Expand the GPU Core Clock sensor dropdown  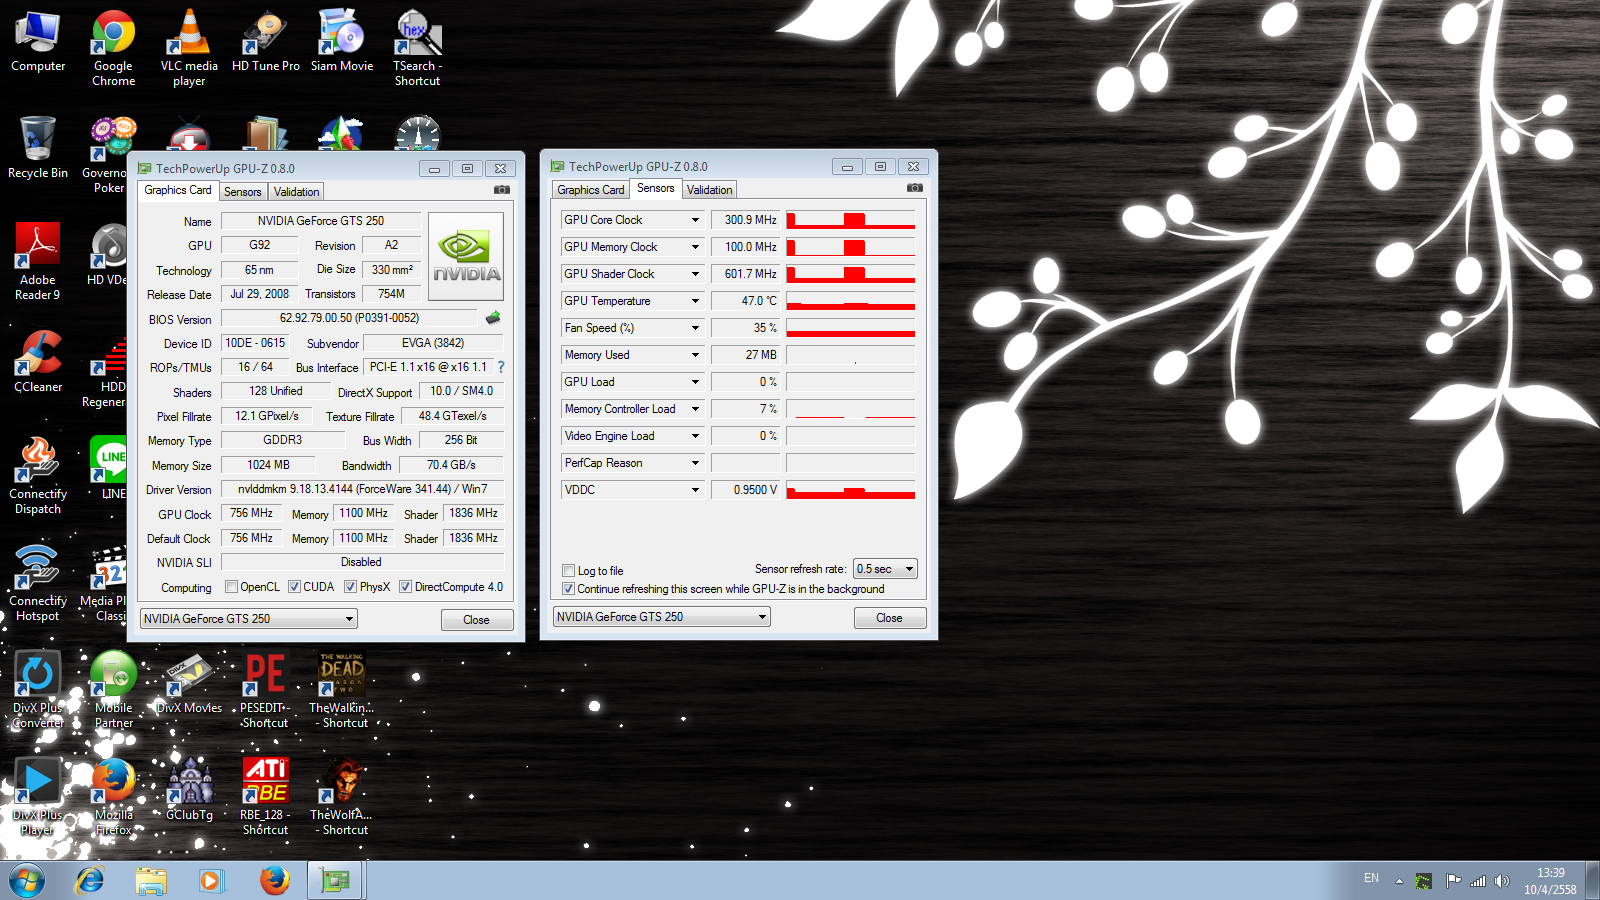pos(695,220)
